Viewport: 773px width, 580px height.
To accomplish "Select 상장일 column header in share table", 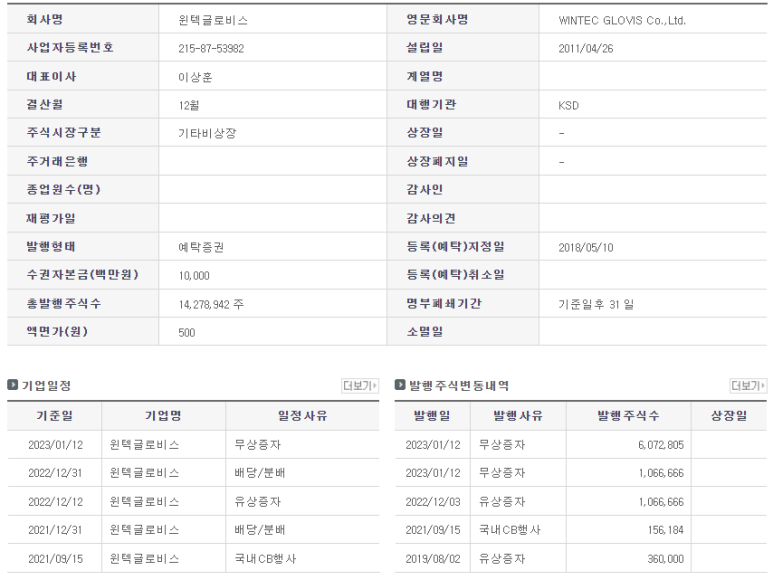I will coord(729,416).
